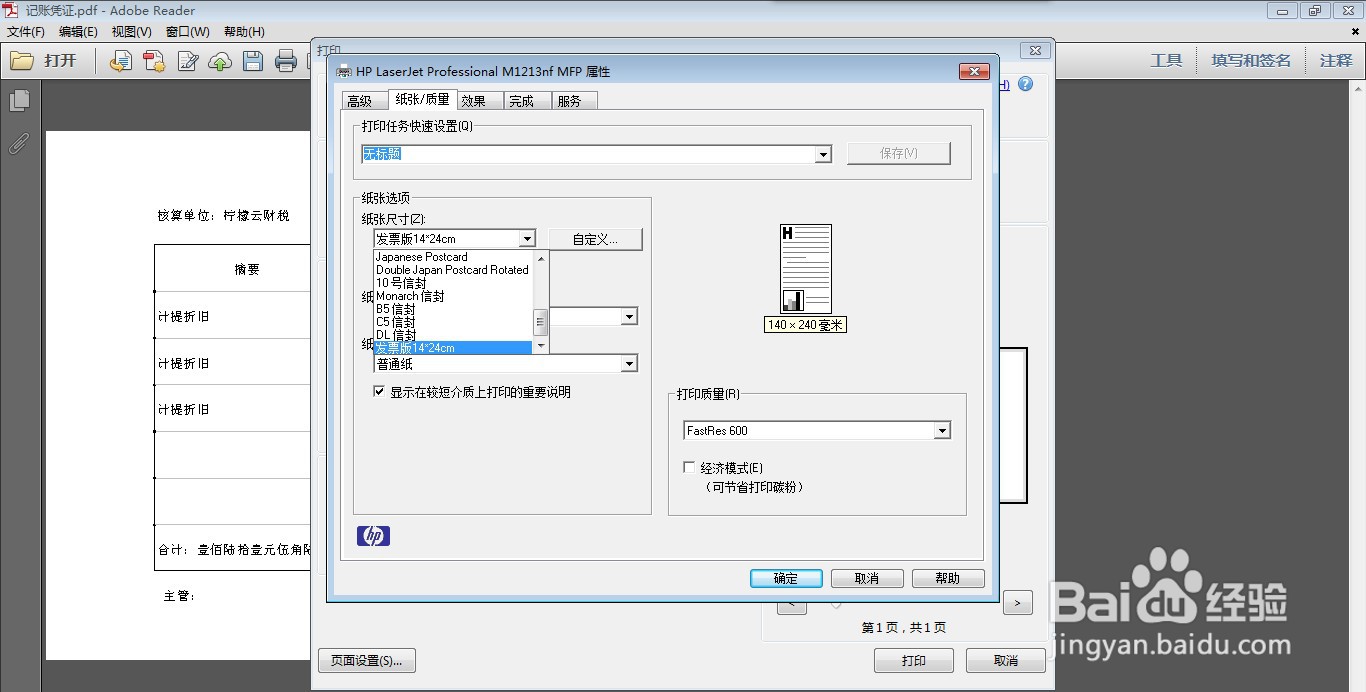
Task: Click the 页面设置(S)... button
Action: (367, 660)
